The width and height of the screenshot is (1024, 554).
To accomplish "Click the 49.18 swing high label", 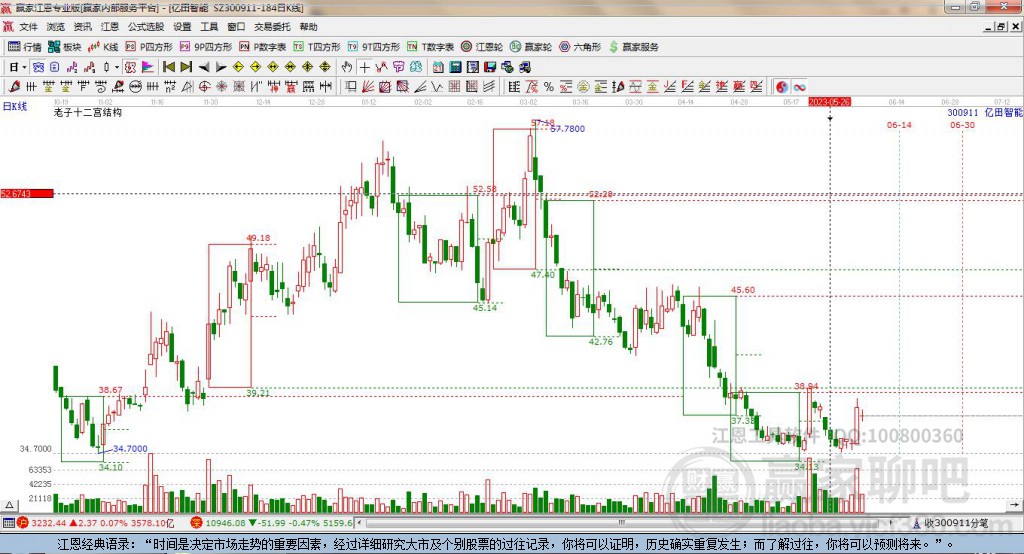I will 259,238.
